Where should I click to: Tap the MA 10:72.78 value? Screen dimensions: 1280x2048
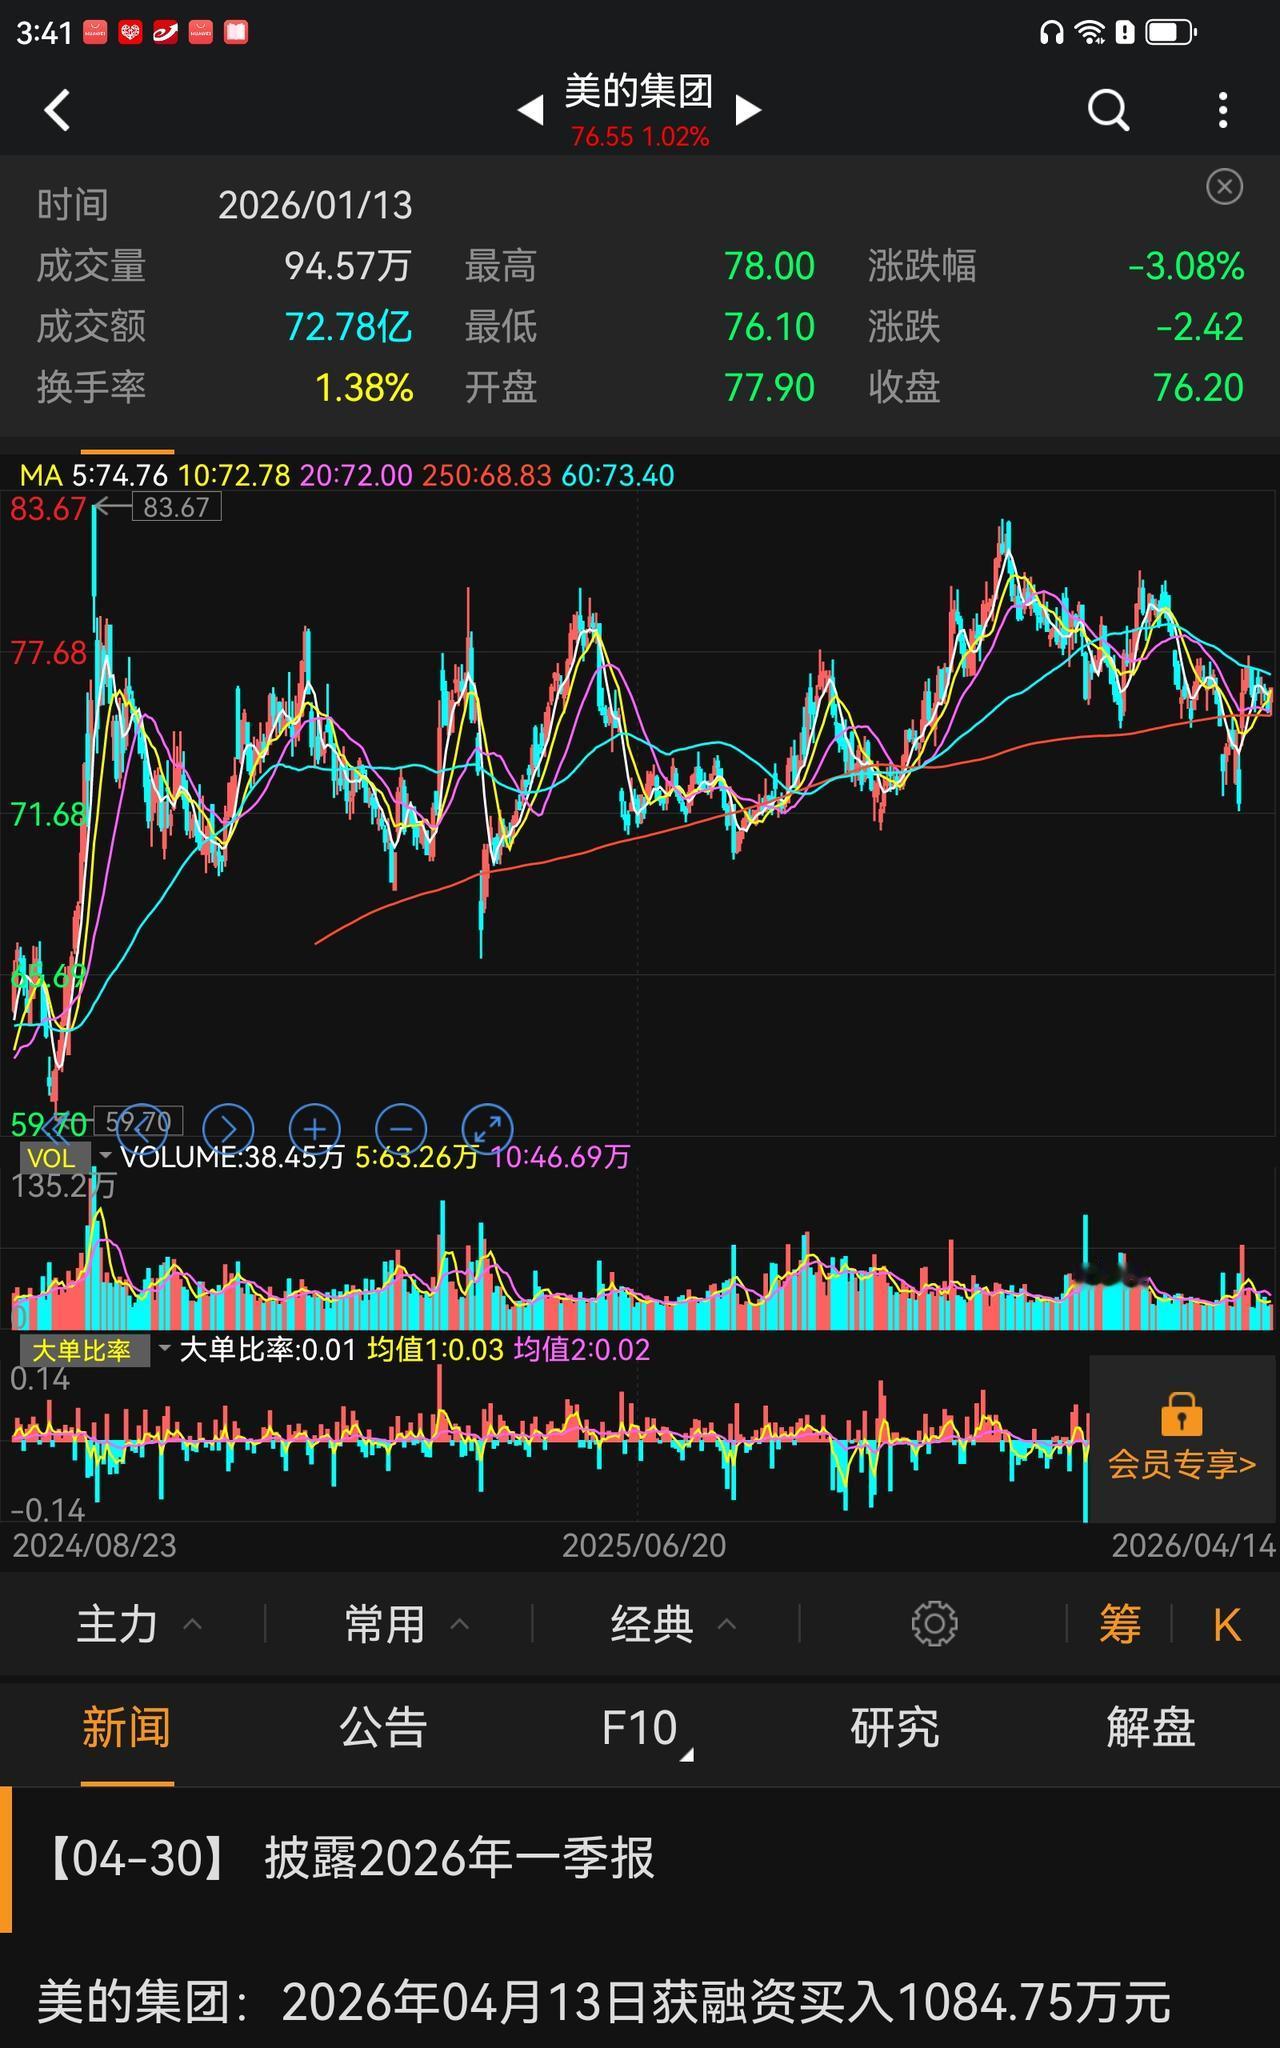235,475
